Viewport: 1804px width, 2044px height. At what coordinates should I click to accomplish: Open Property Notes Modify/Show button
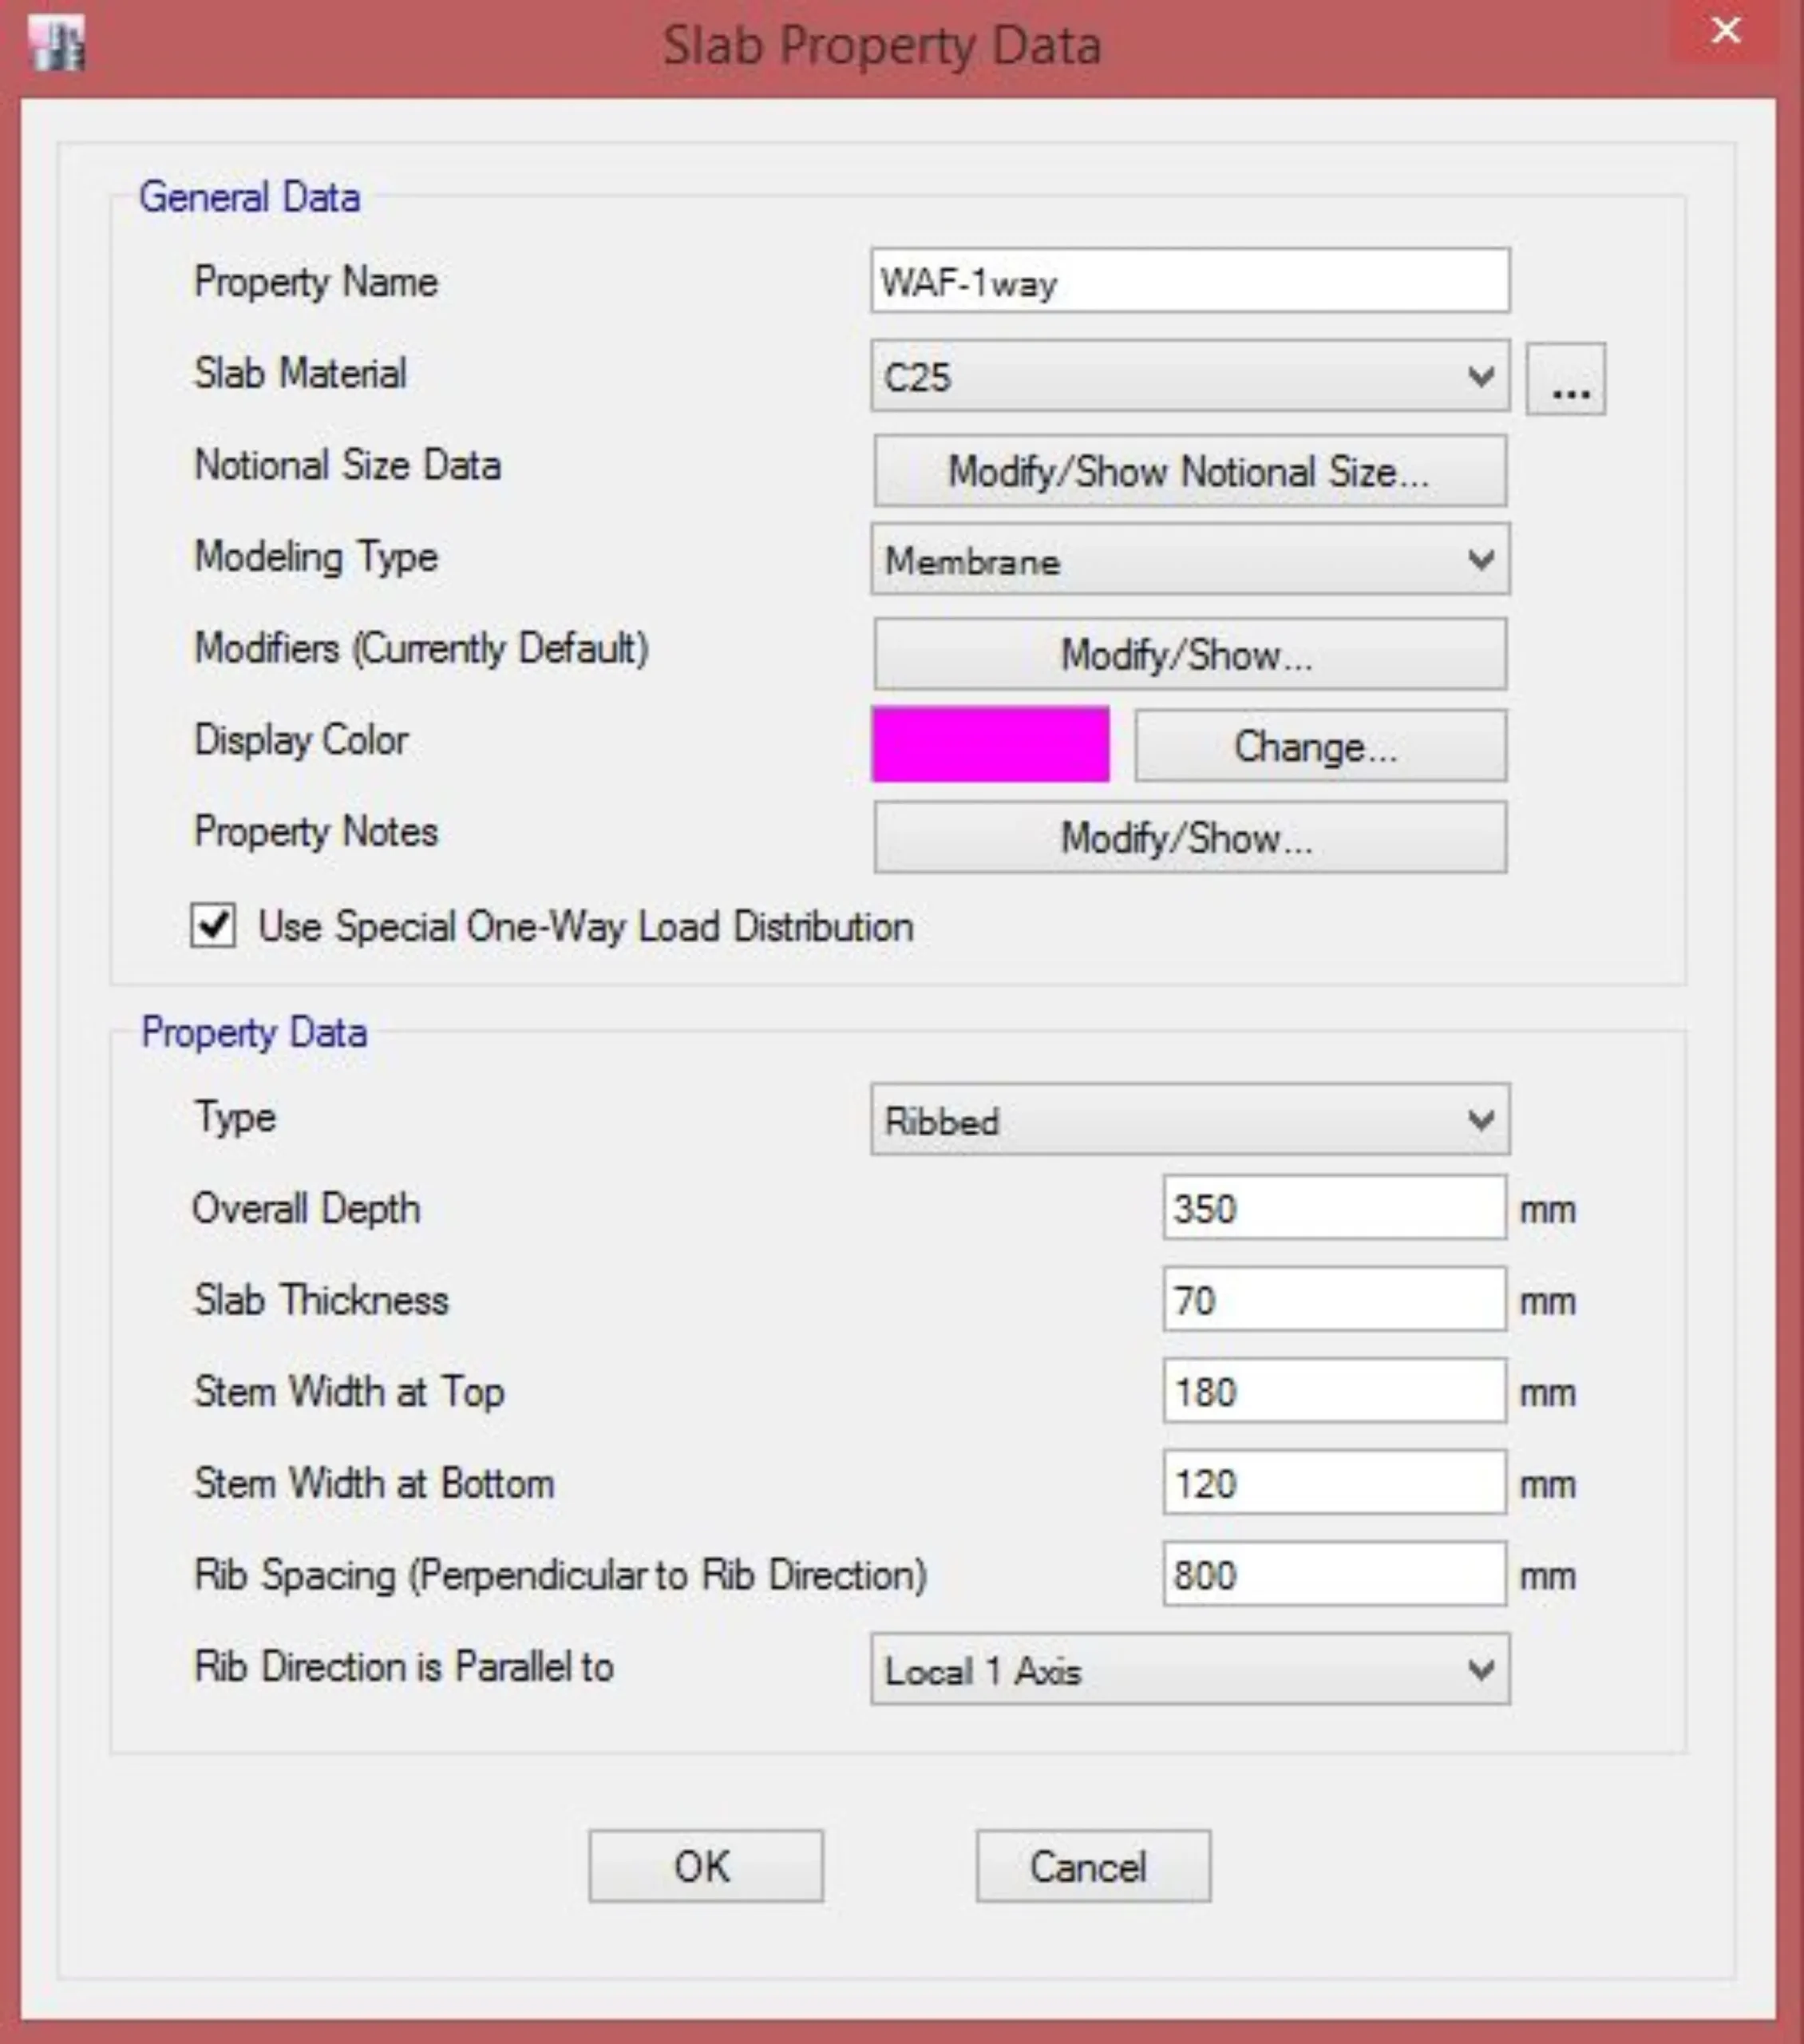pos(1189,837)
